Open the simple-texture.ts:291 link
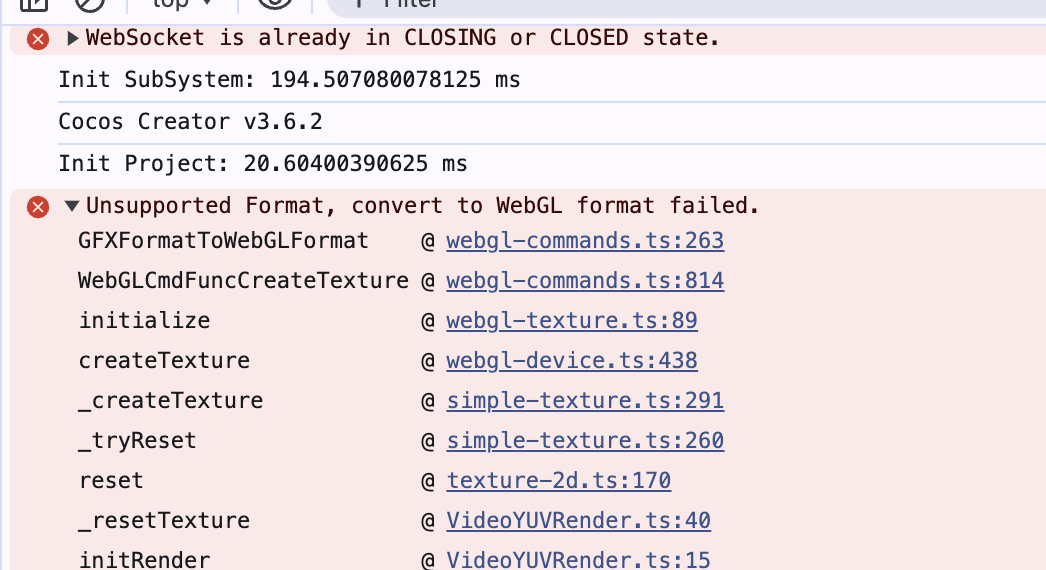1046x570 pixels. pyautogui.click(x=585, y=401)
